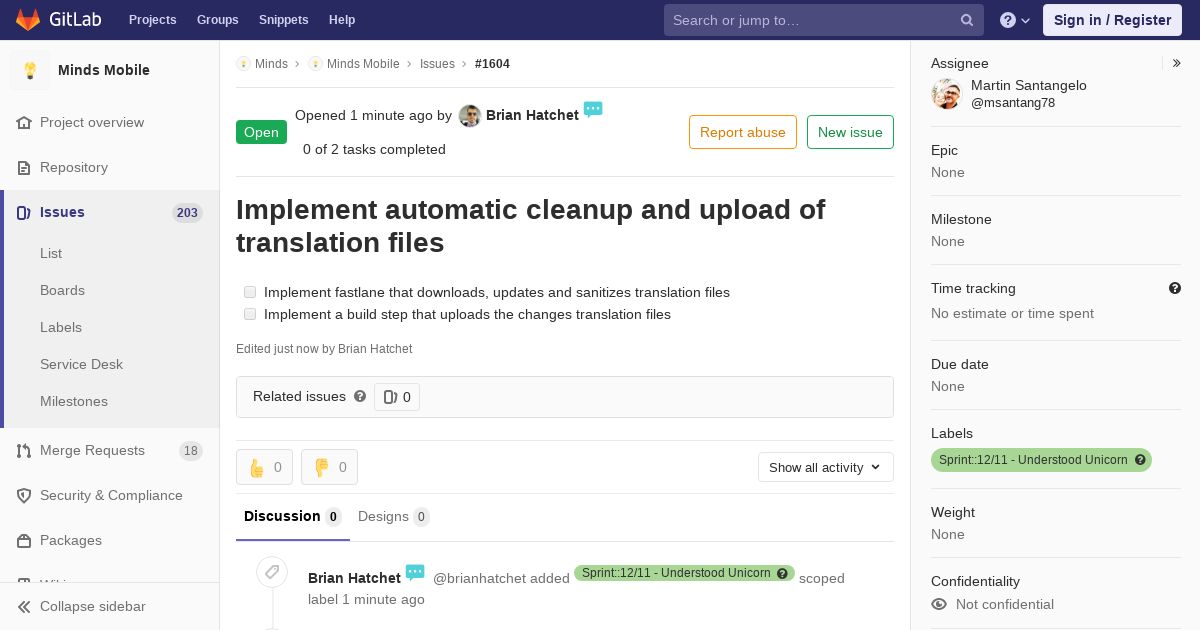Click the Merge Requests count badge 18
The height and width of the screenshot is (630, 1200).
(x=191, y=451)
